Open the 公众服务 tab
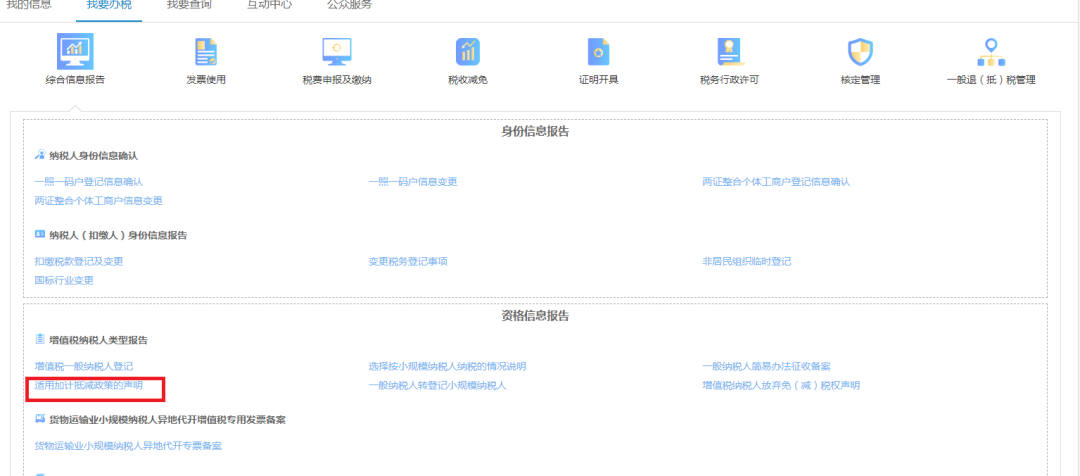This screenshot has width=1080, height=476. click(349, 5)
